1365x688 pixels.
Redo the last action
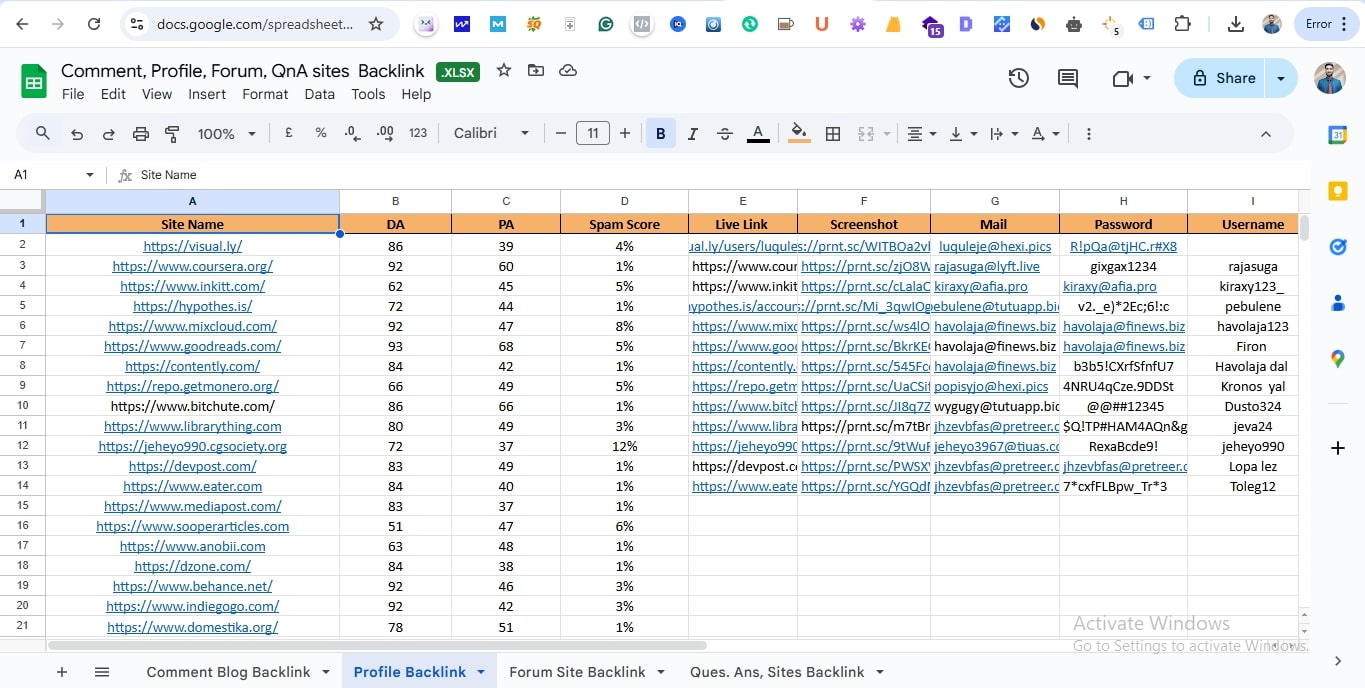pyautogui.click(x=109, y=134)
